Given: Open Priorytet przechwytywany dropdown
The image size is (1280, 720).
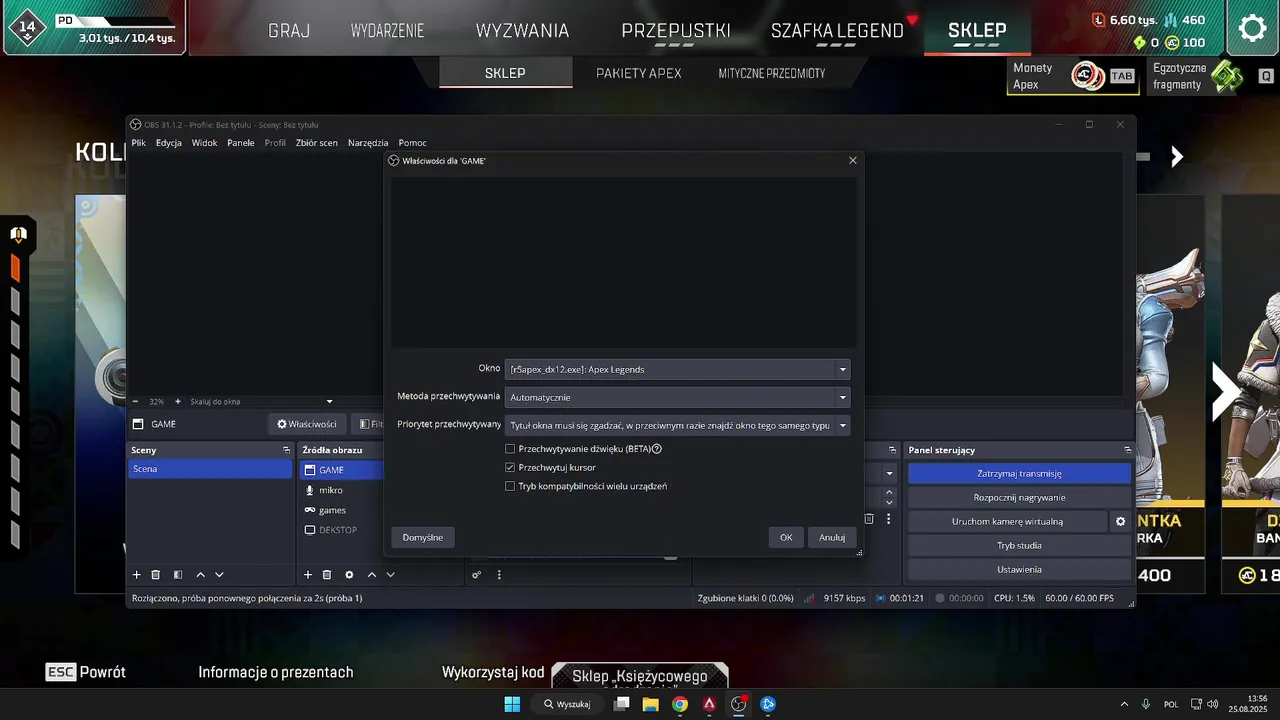Looking at the screenshot, I should click(x=677, y=425).
